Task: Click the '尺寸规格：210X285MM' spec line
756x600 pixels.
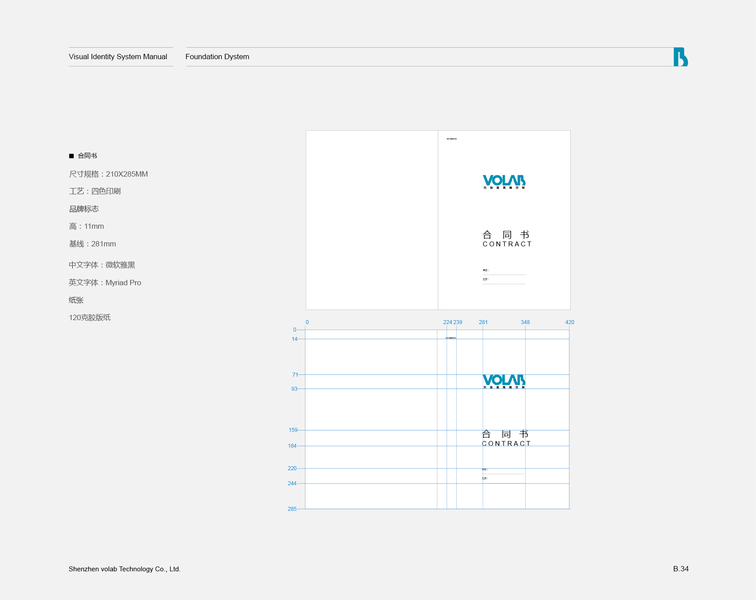Action: (108, 174)
